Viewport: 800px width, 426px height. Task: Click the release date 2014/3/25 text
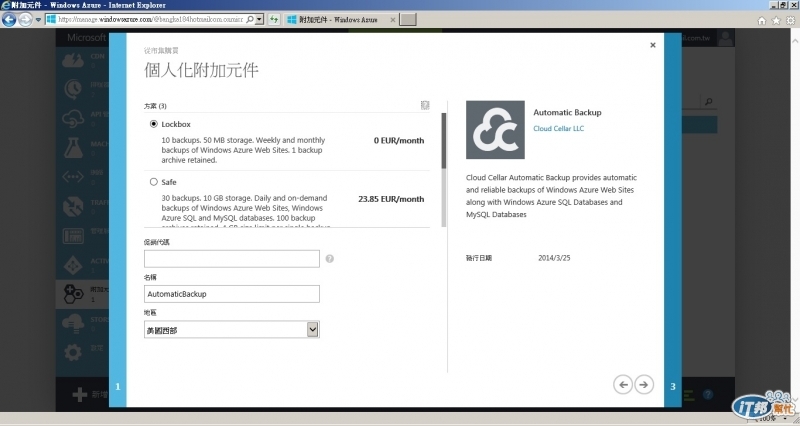(554, 258)
